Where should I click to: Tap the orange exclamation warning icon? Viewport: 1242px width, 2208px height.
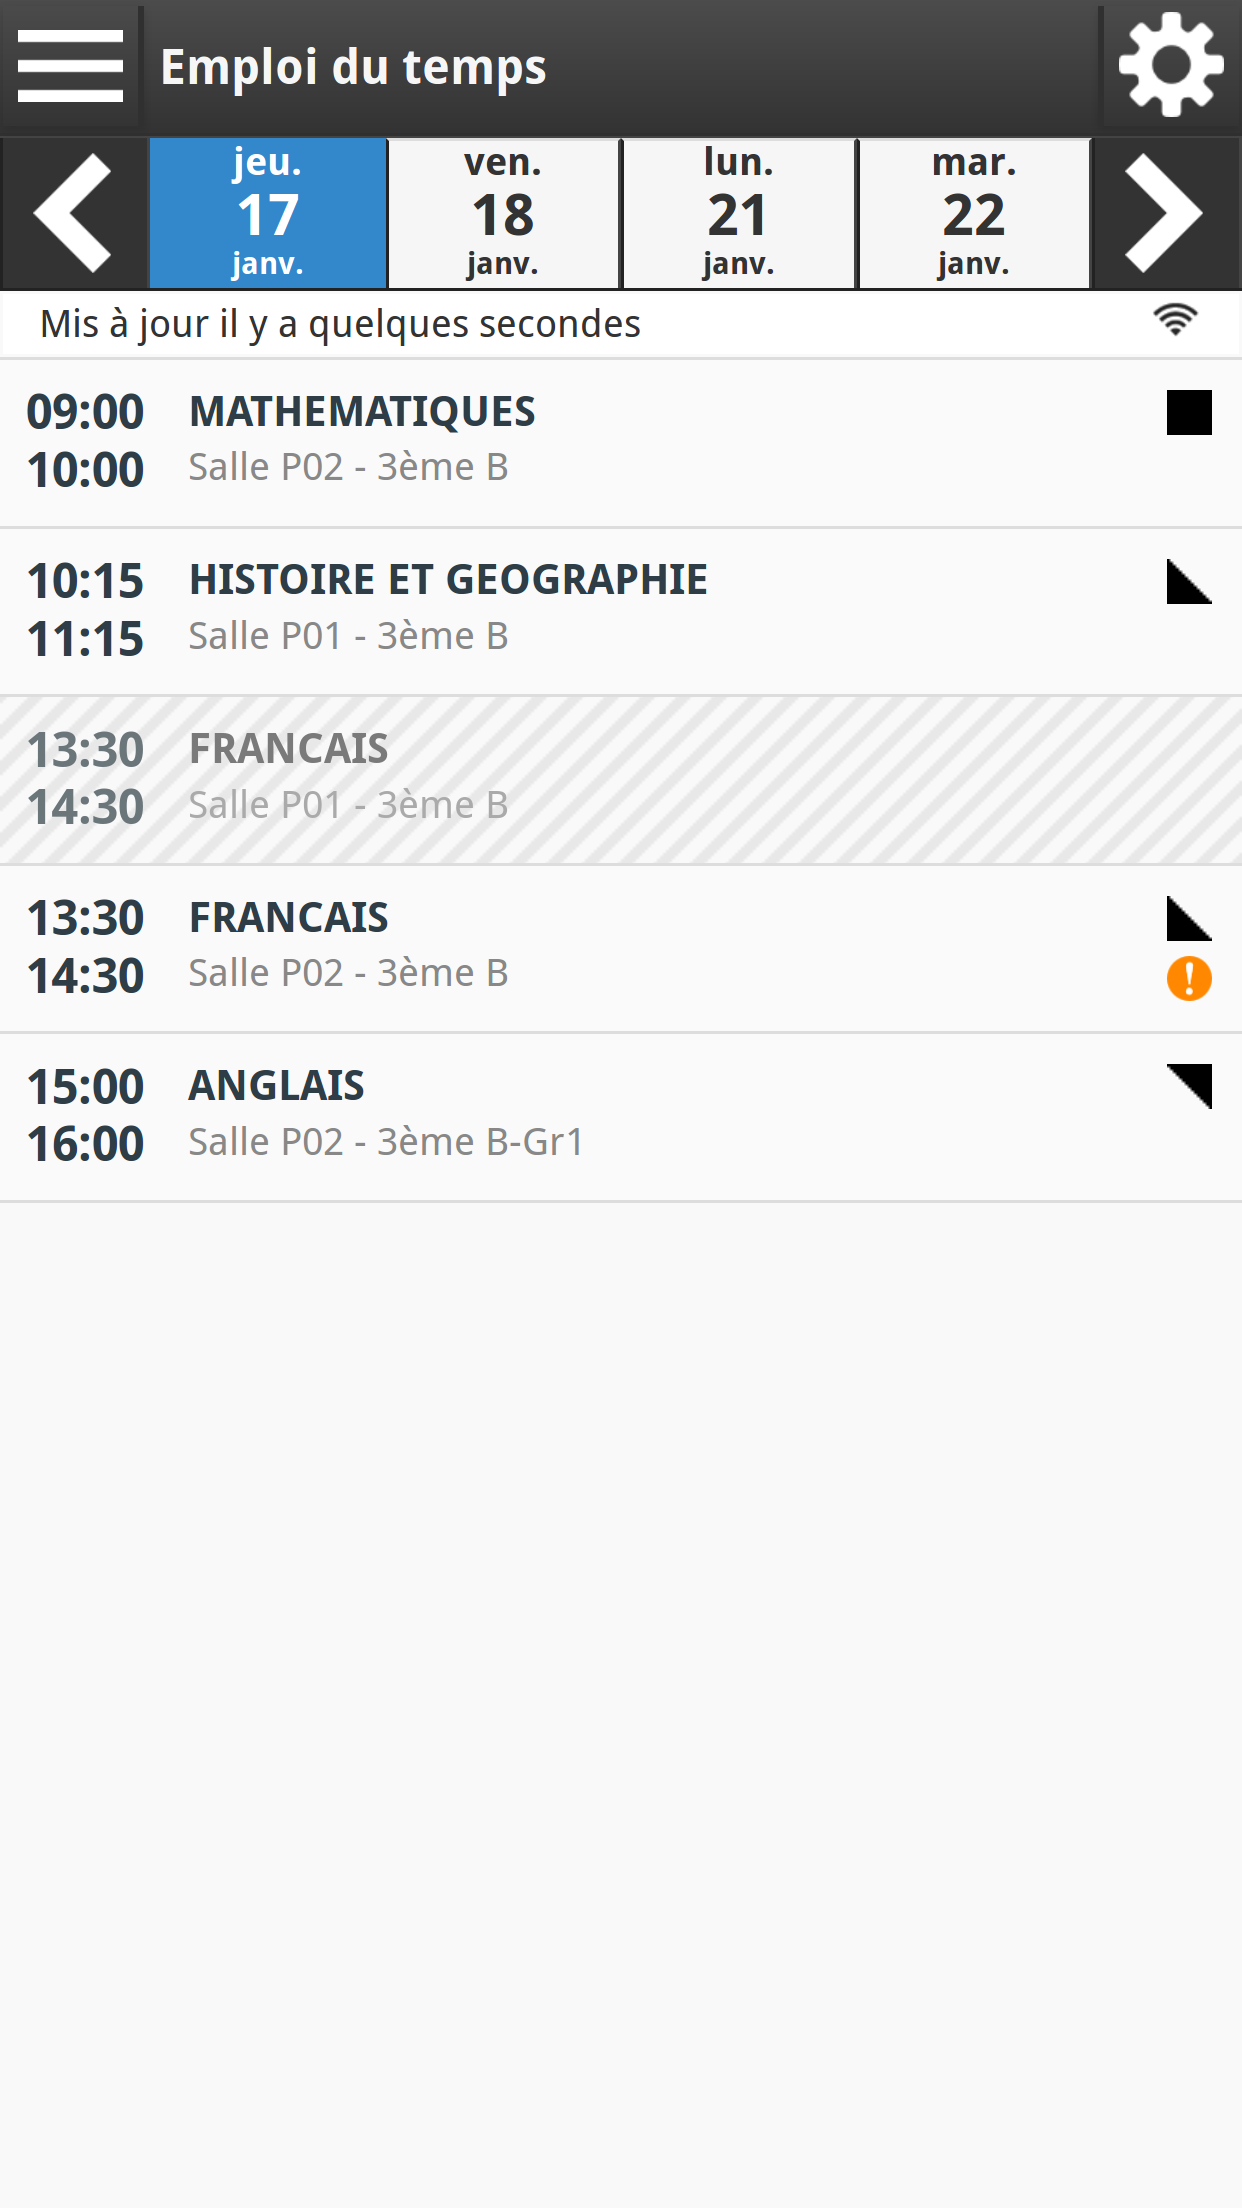[1189, 978]
